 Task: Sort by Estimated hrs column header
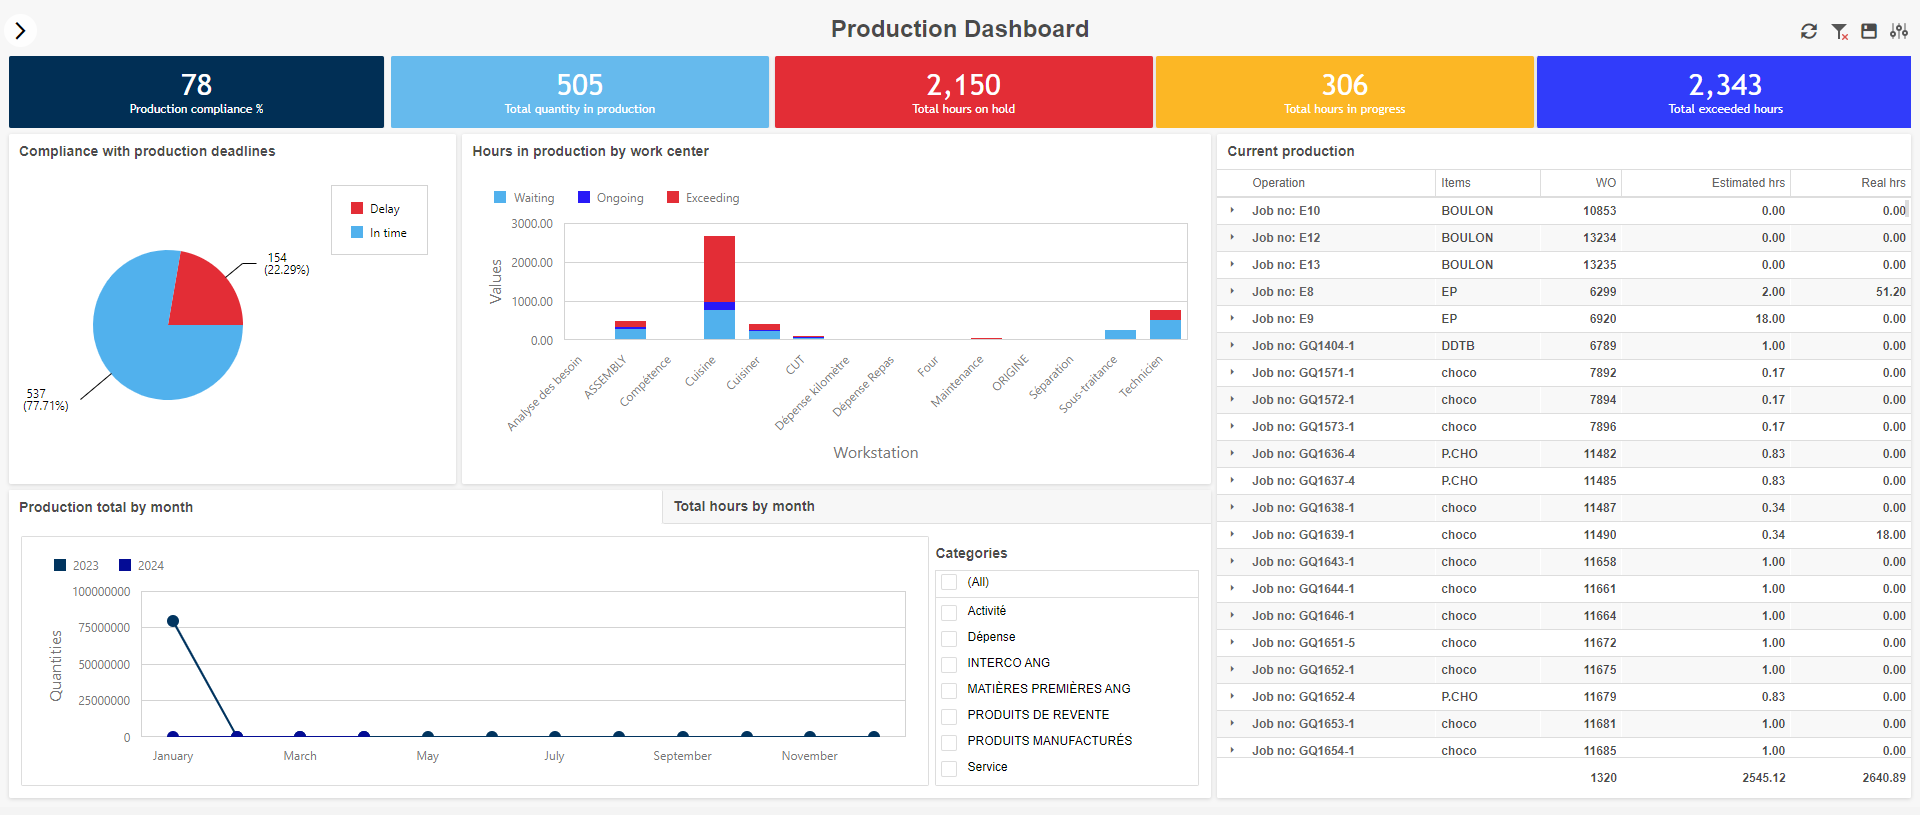pos(1705,183)
